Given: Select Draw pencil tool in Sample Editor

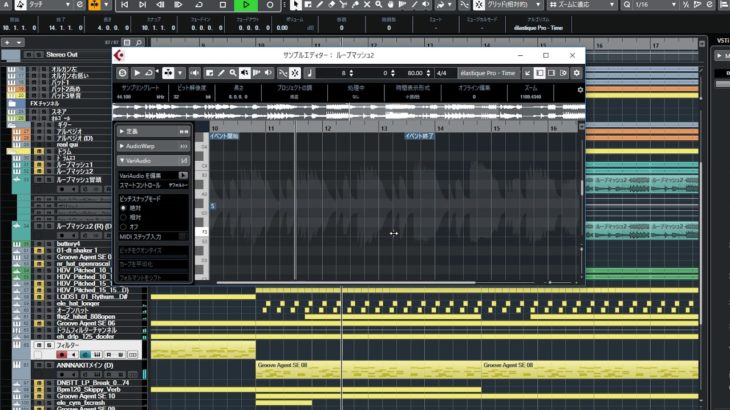Looking at the screenshot, I should coord(221,73).
